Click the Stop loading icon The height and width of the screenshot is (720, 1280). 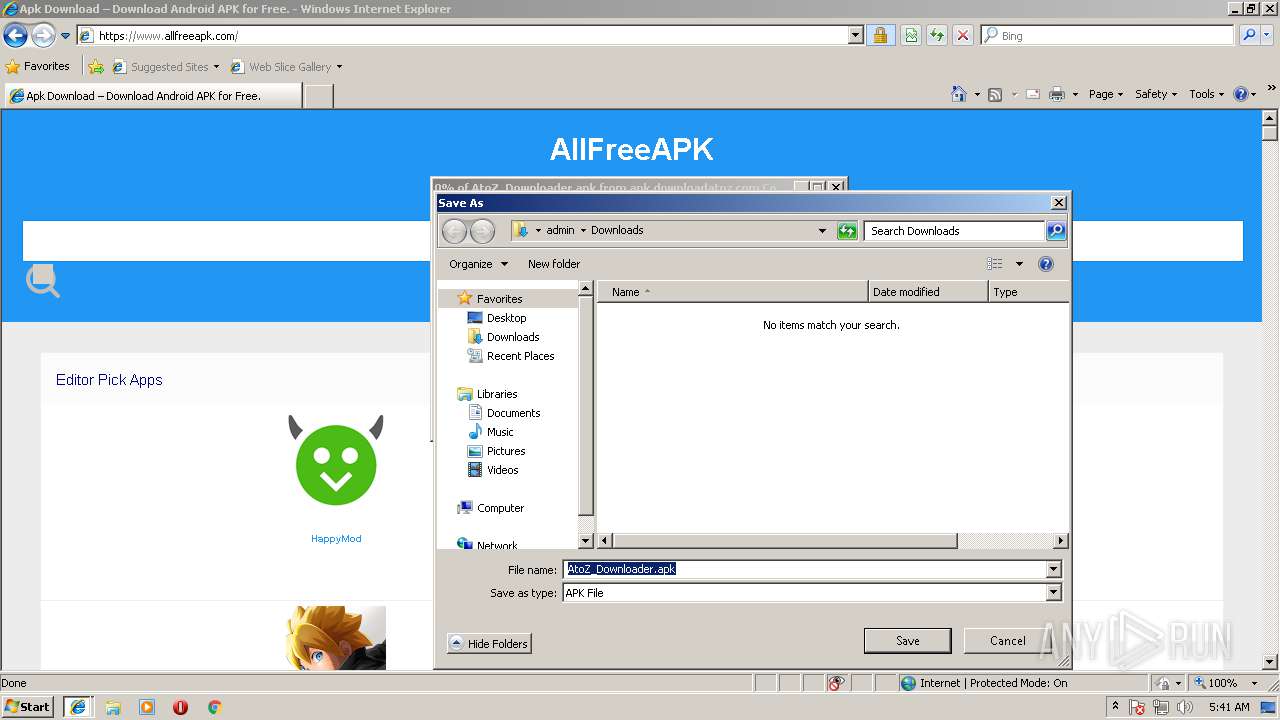click(962, 36)
